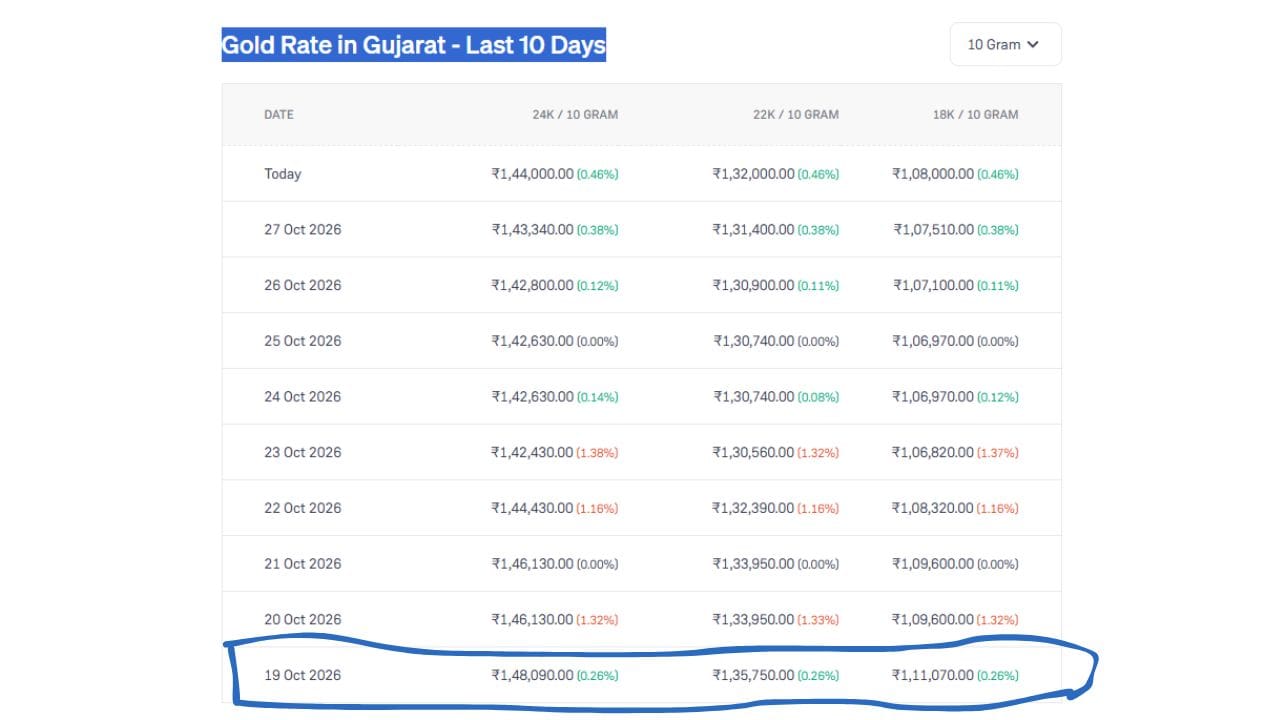
Task: Click 22K price ₹1,31,400.00 for 27 Oct
Action: [x=753, y=229]
